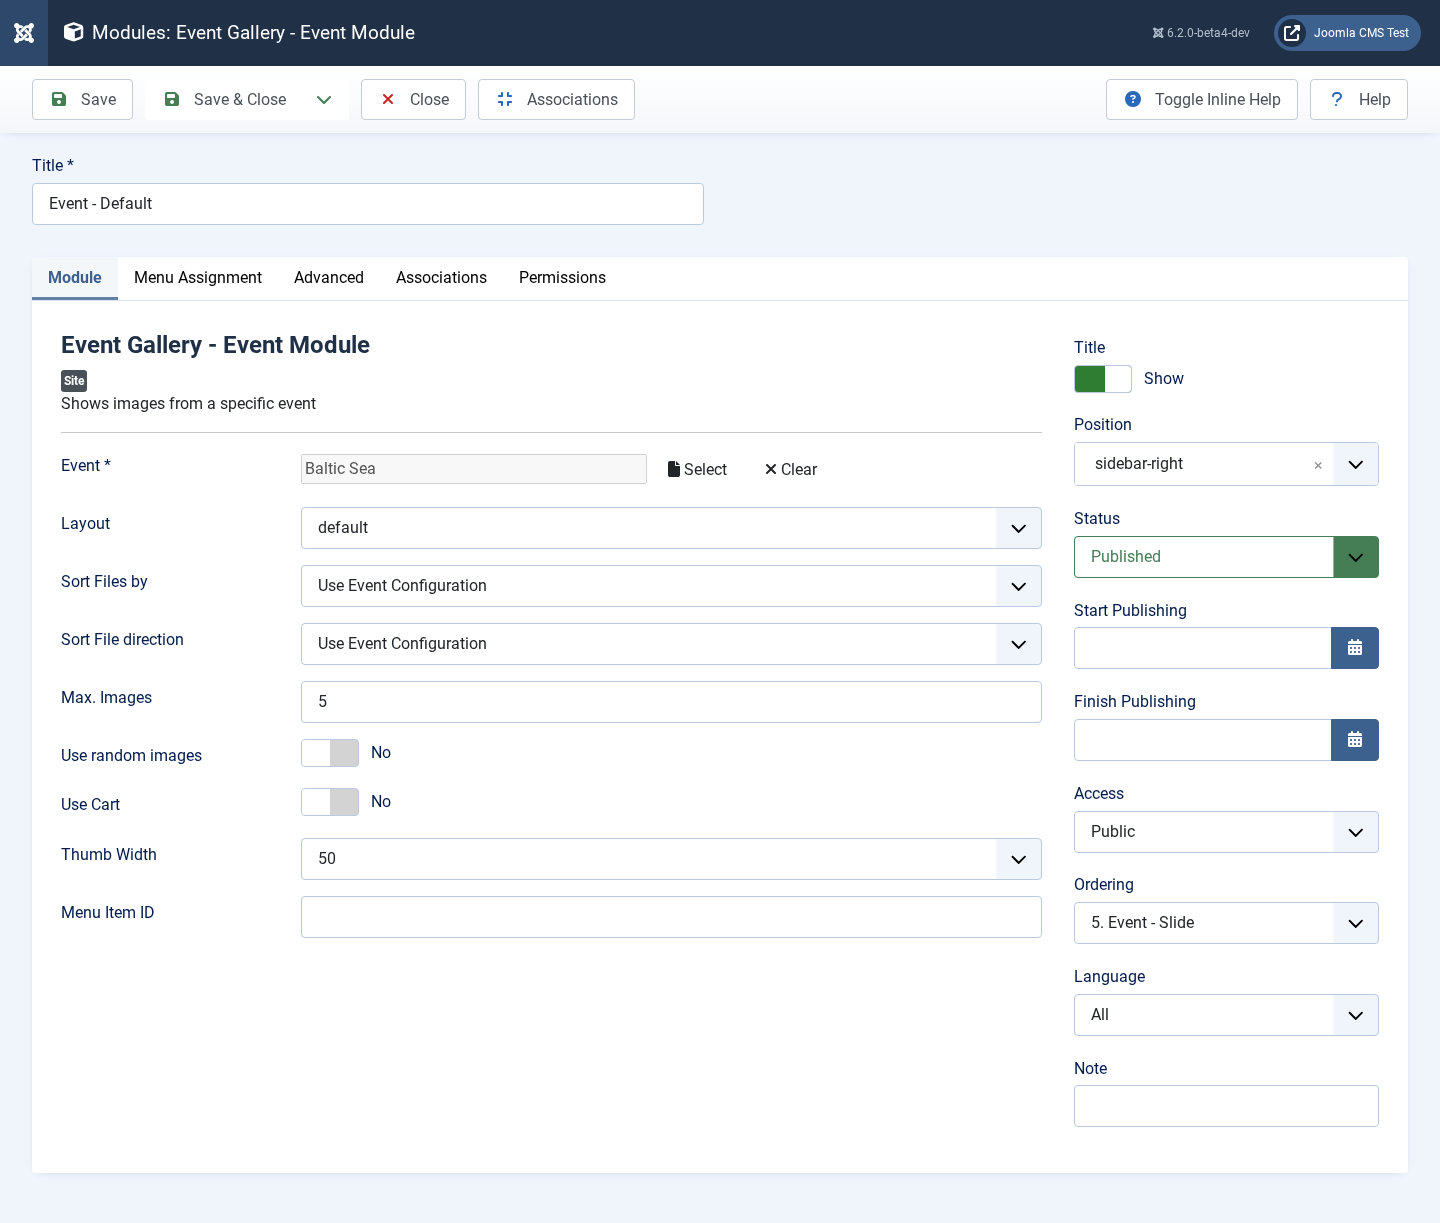Open Sort File direction dropdown
Screen dimensions: 1440x1223
point(671,644)
